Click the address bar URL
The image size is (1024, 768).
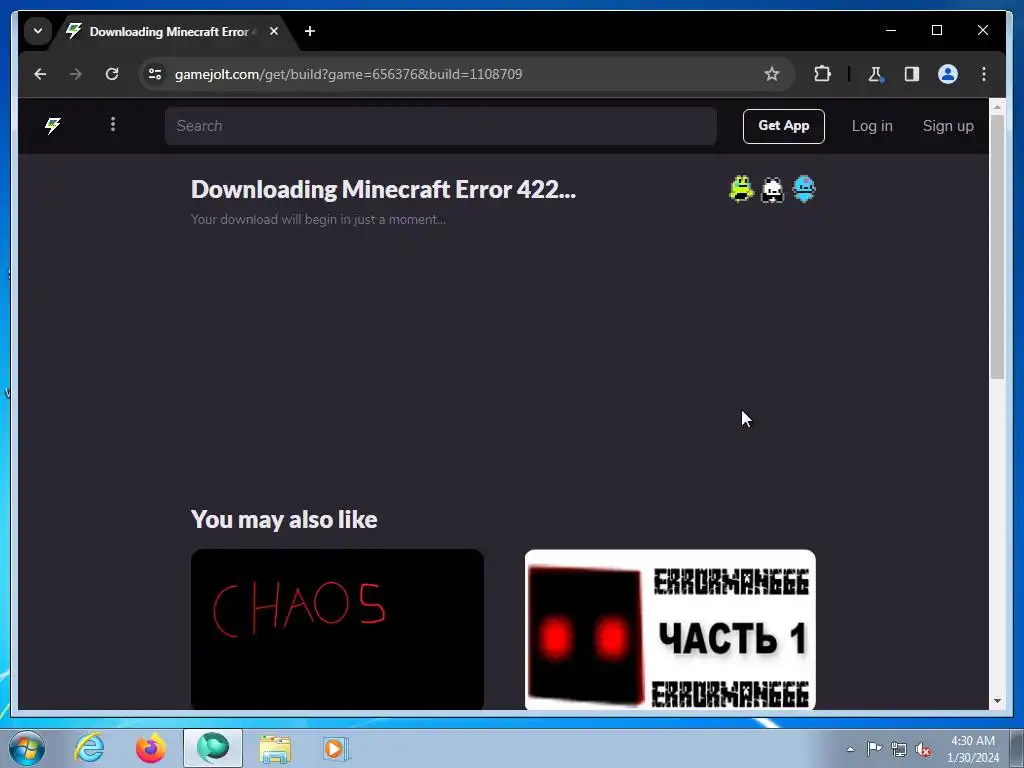348,74
